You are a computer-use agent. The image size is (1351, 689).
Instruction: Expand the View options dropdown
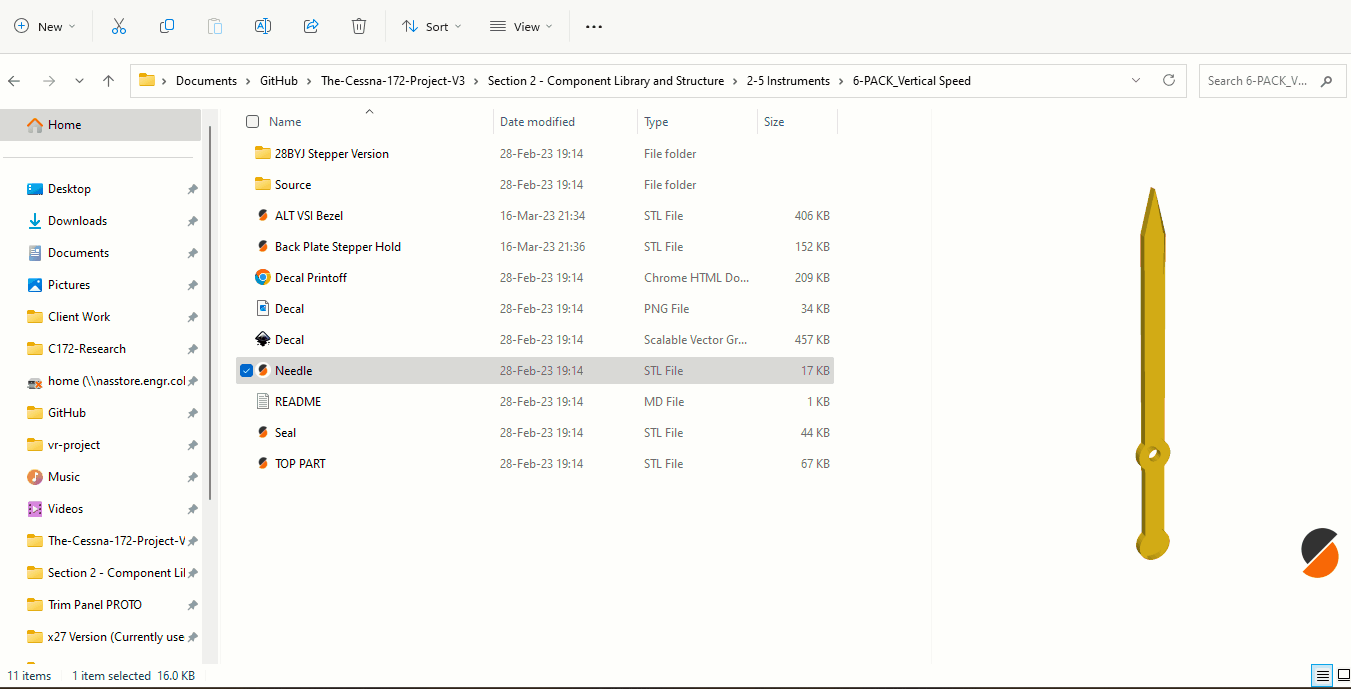521,27
